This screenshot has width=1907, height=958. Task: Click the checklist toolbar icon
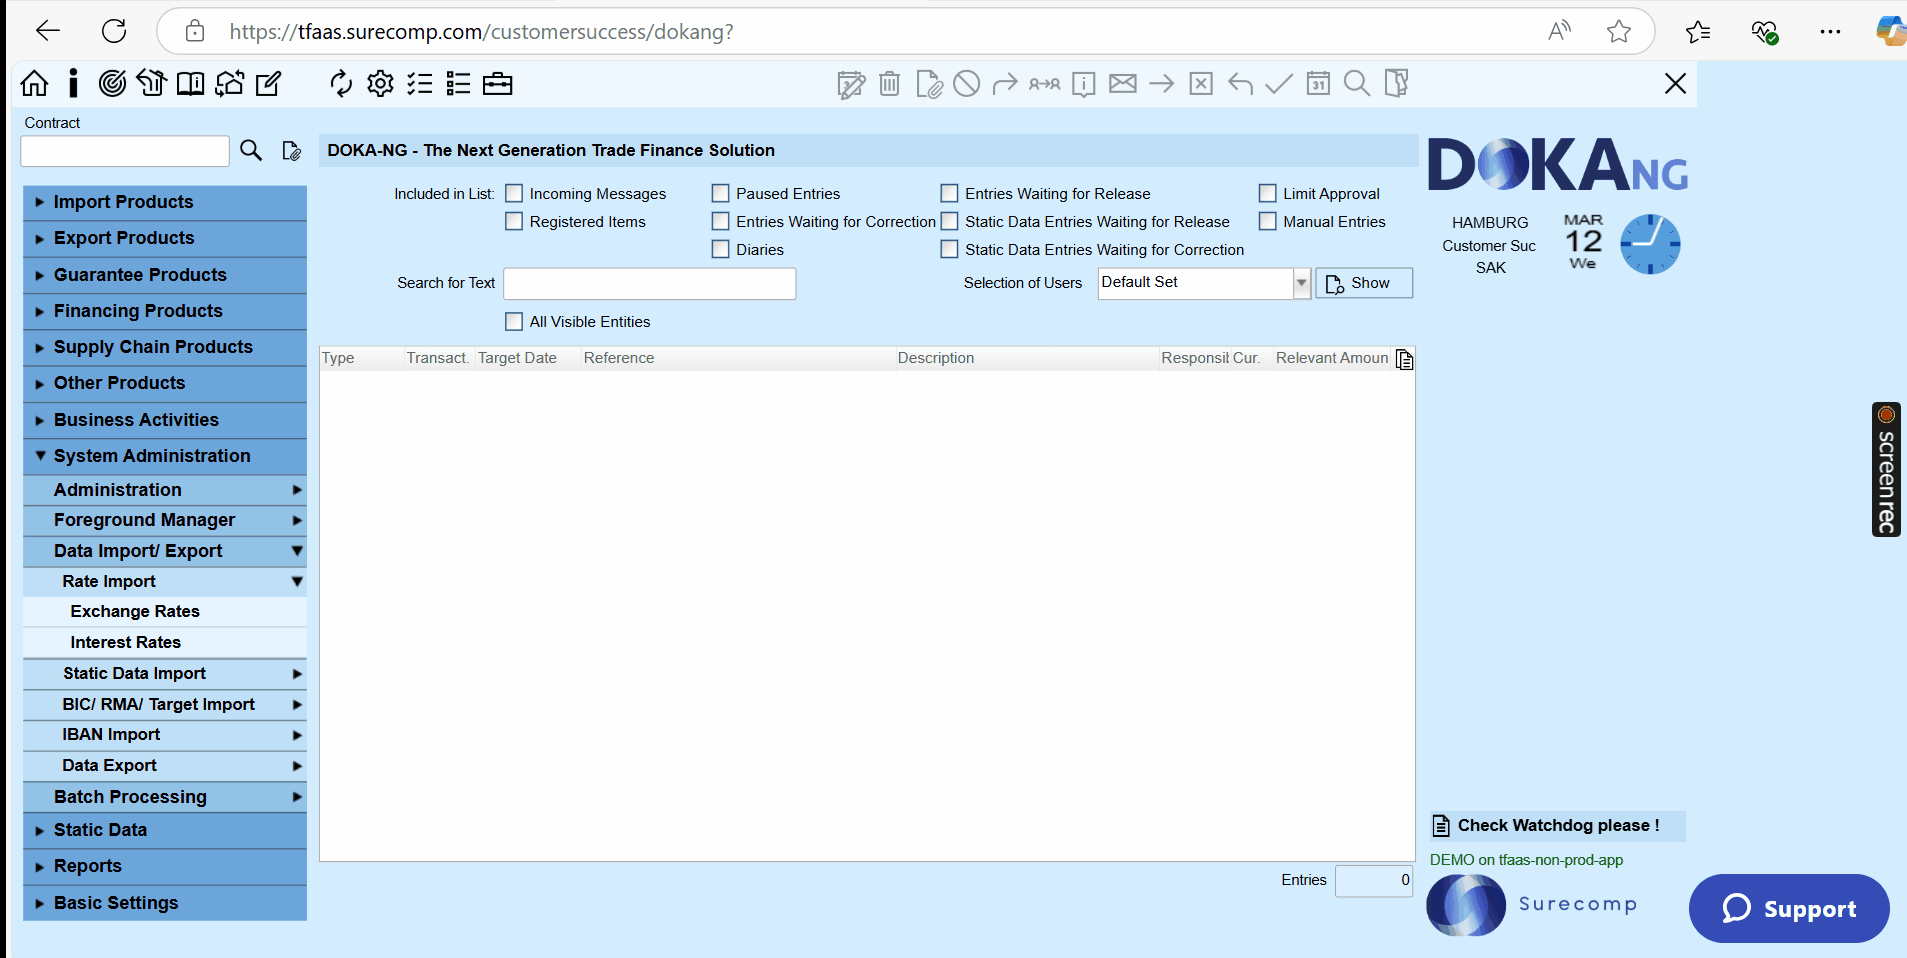[x=420, y=83]
